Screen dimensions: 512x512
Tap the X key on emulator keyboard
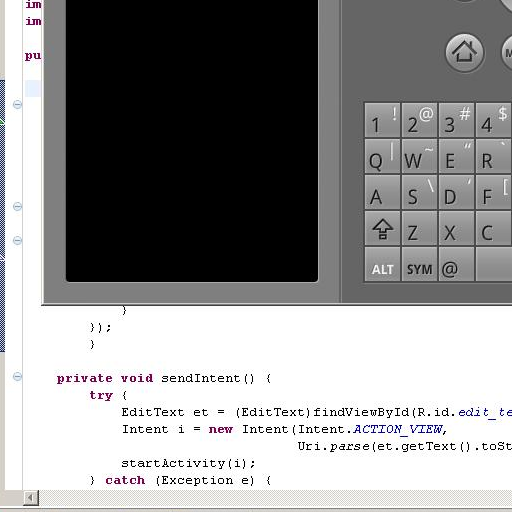click(x=456, y=228)
